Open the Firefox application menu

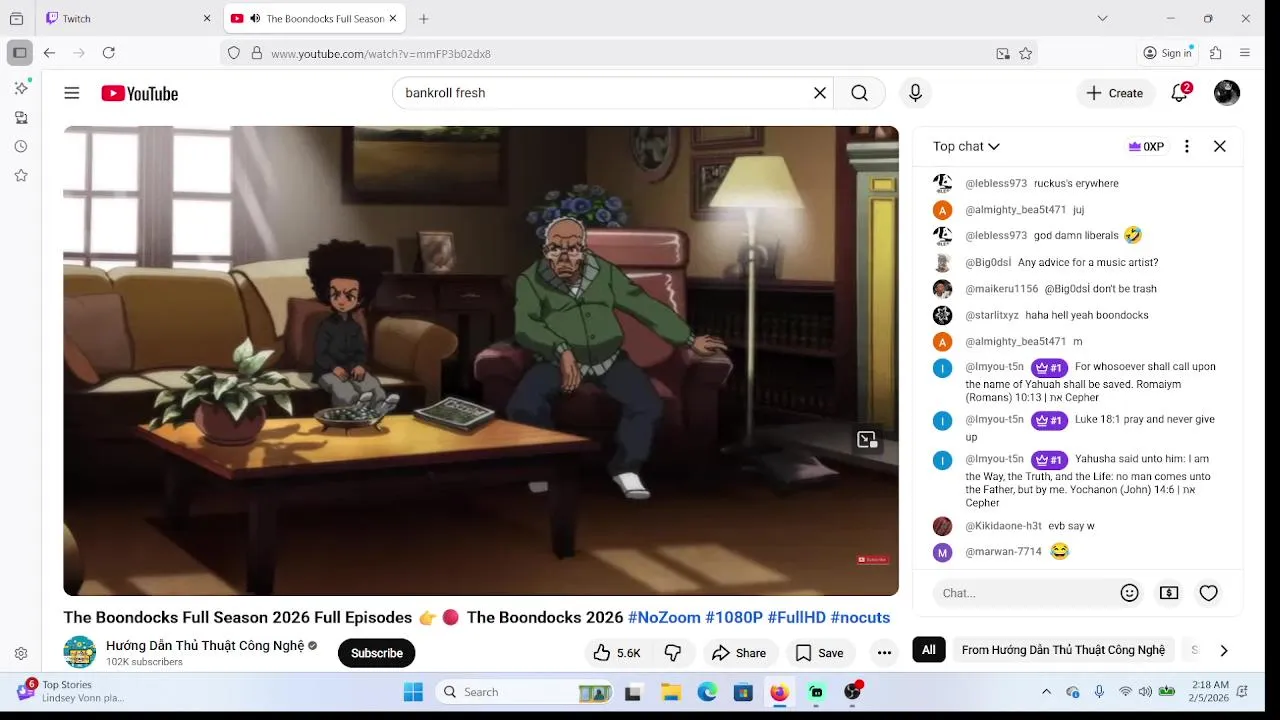(x=1245, y=53)
